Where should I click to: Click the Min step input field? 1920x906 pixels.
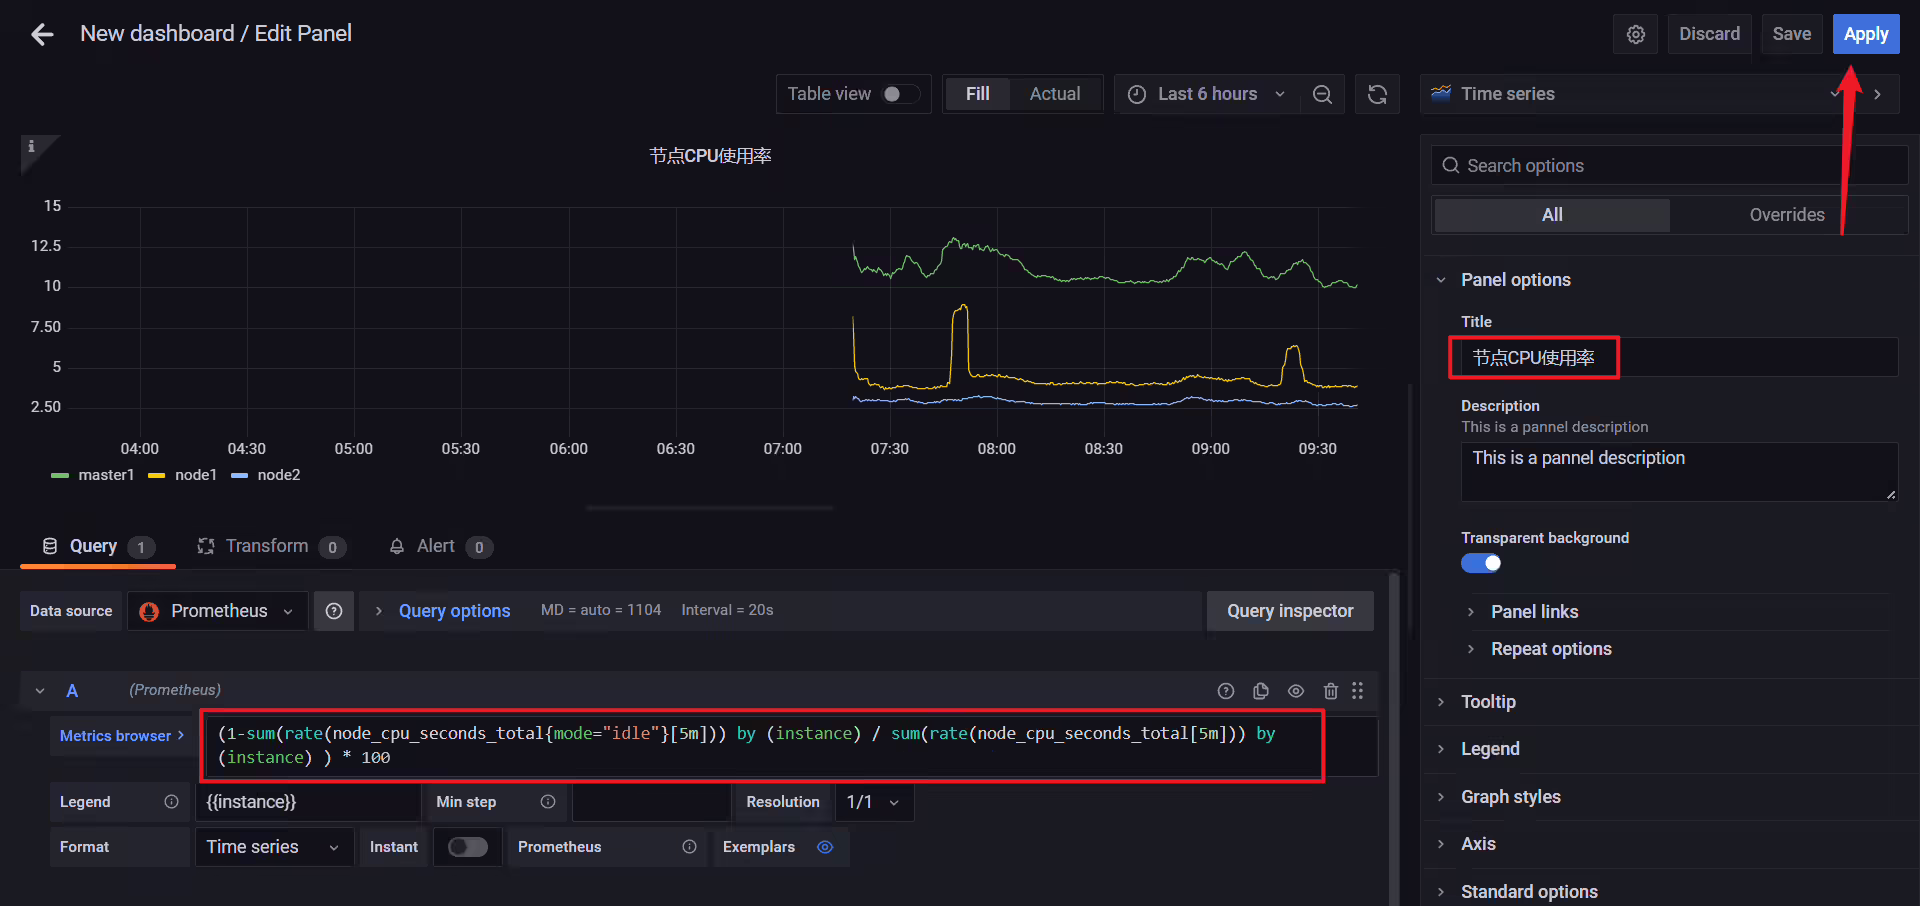[x=651, y=802]
